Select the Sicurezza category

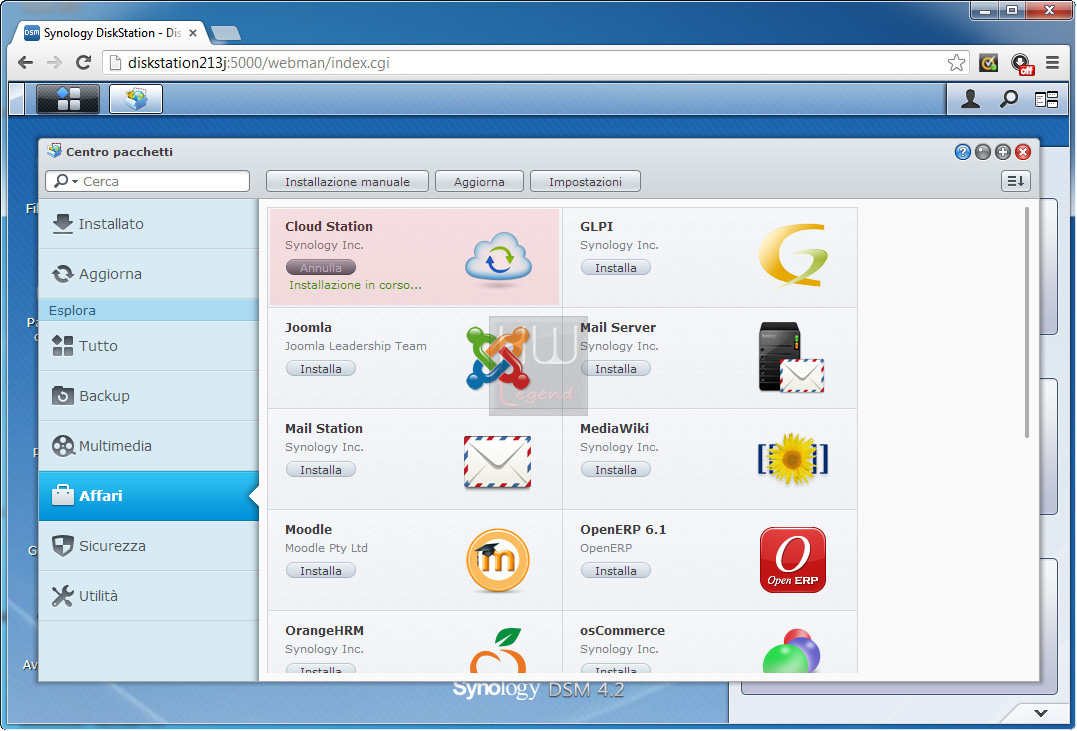tap(148, 546)
